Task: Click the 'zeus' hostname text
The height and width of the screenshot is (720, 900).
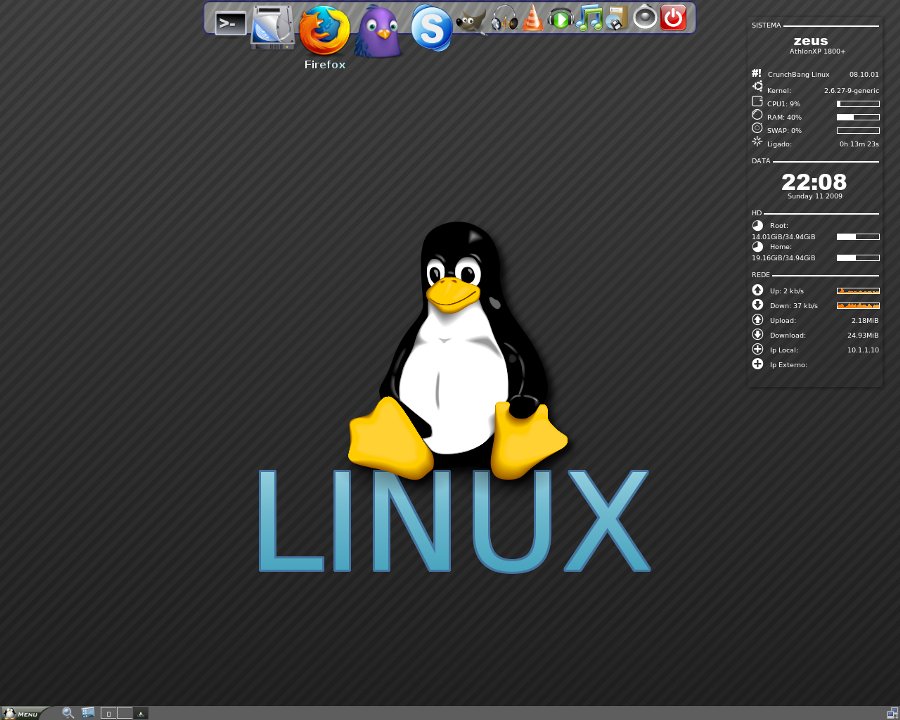Action: click(x=810, y=41)
